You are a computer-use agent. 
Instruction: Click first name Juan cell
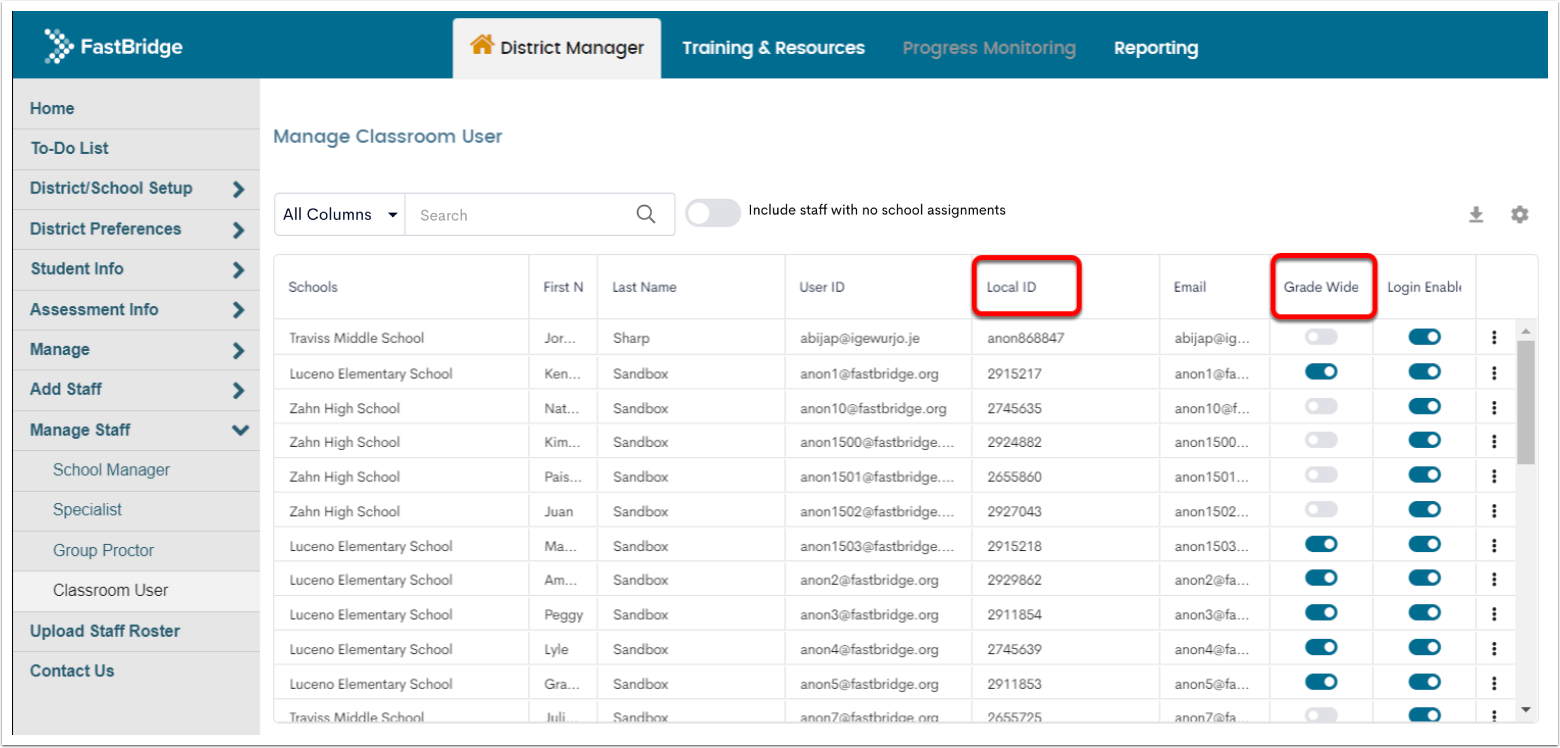point(563,511)
